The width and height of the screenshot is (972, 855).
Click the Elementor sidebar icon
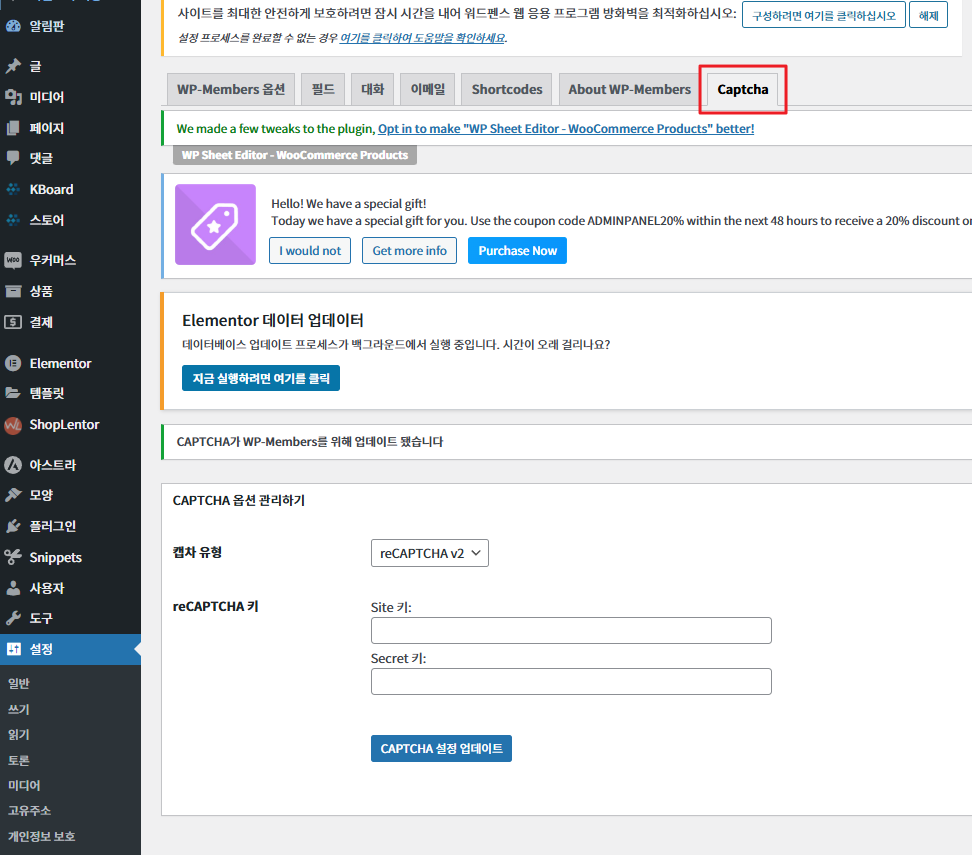point(13,363)
